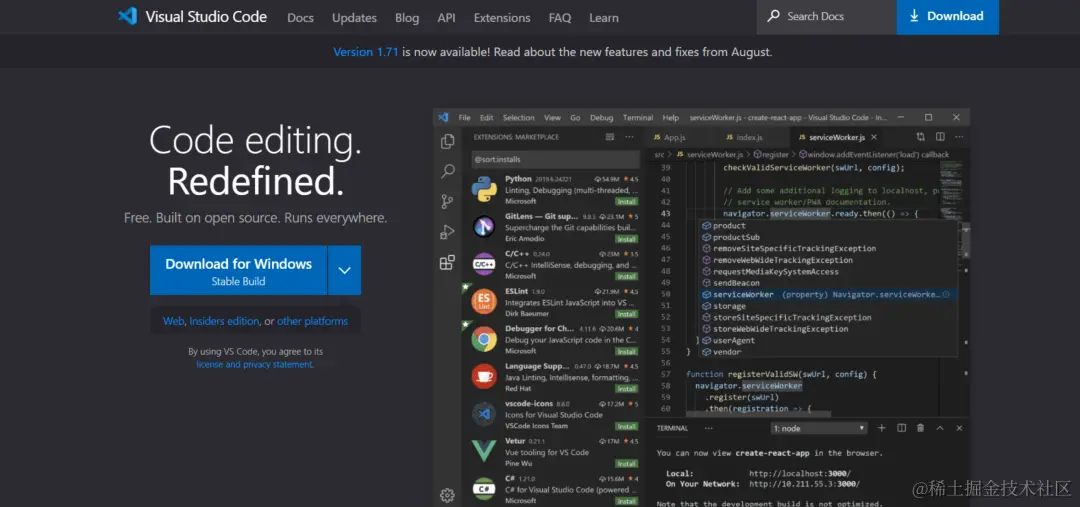The height and width of the screenshot is (507, 1080).
Task: Open Source Control icon in activity bar
Action: 448,201
